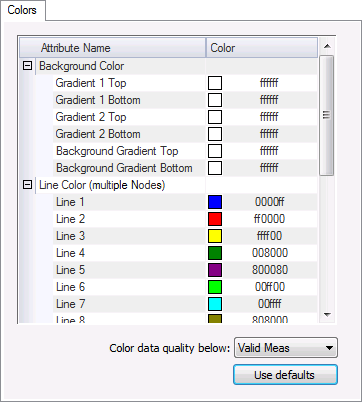Click the ffffff value for Gradient 1 Top

point(269,83)
